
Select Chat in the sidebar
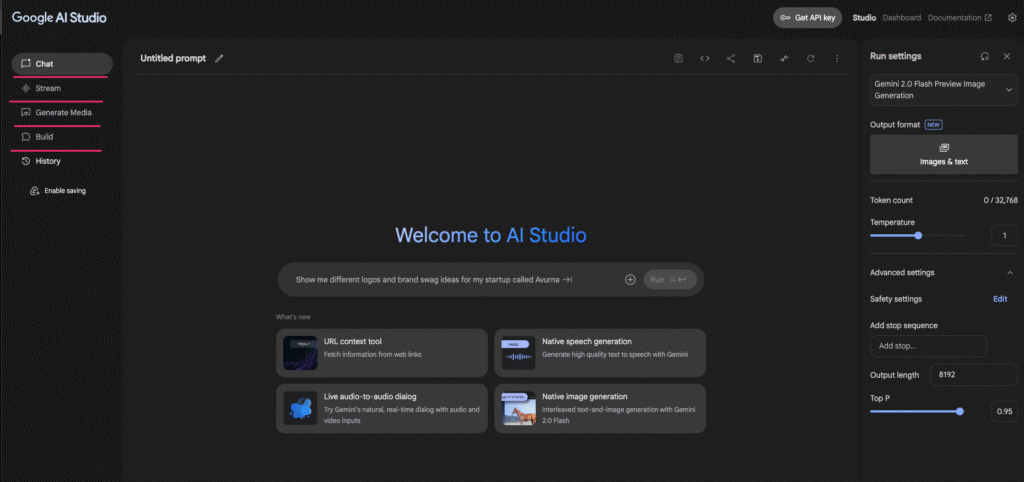click(62, 64)
